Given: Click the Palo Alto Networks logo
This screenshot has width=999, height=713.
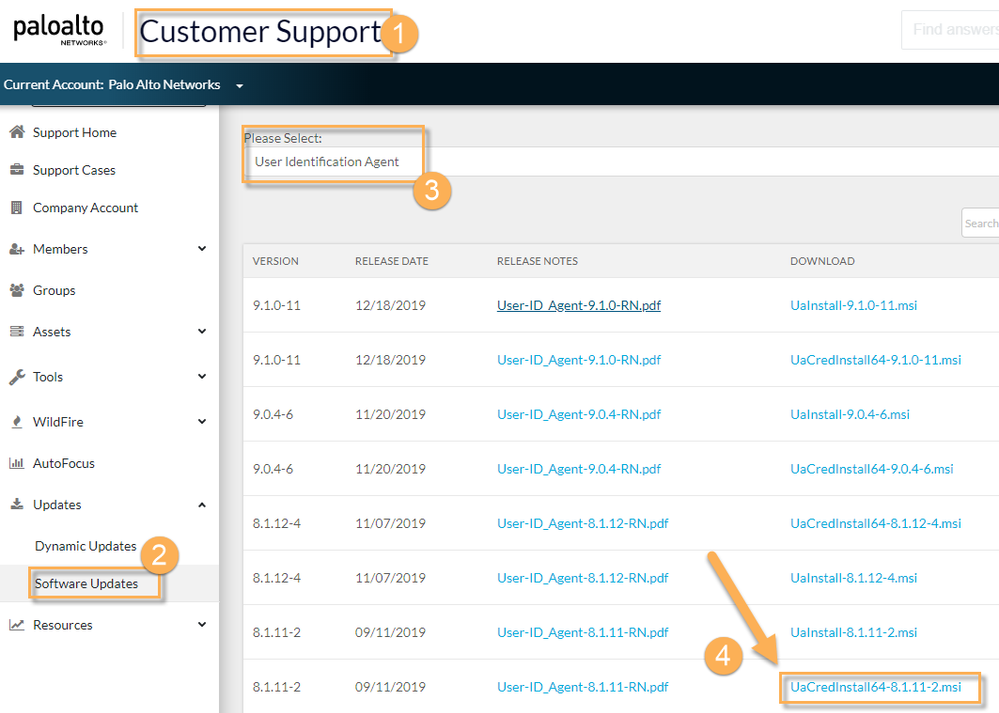Looking at the screenshot, I should pyautogui.click(x=59, y=31).
